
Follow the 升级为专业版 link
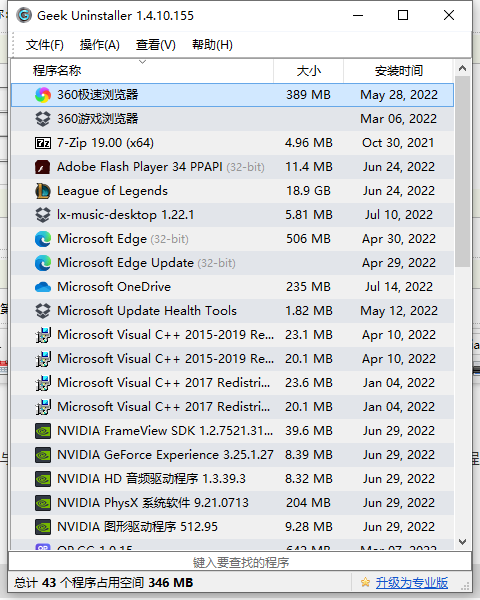click(411, 583)
